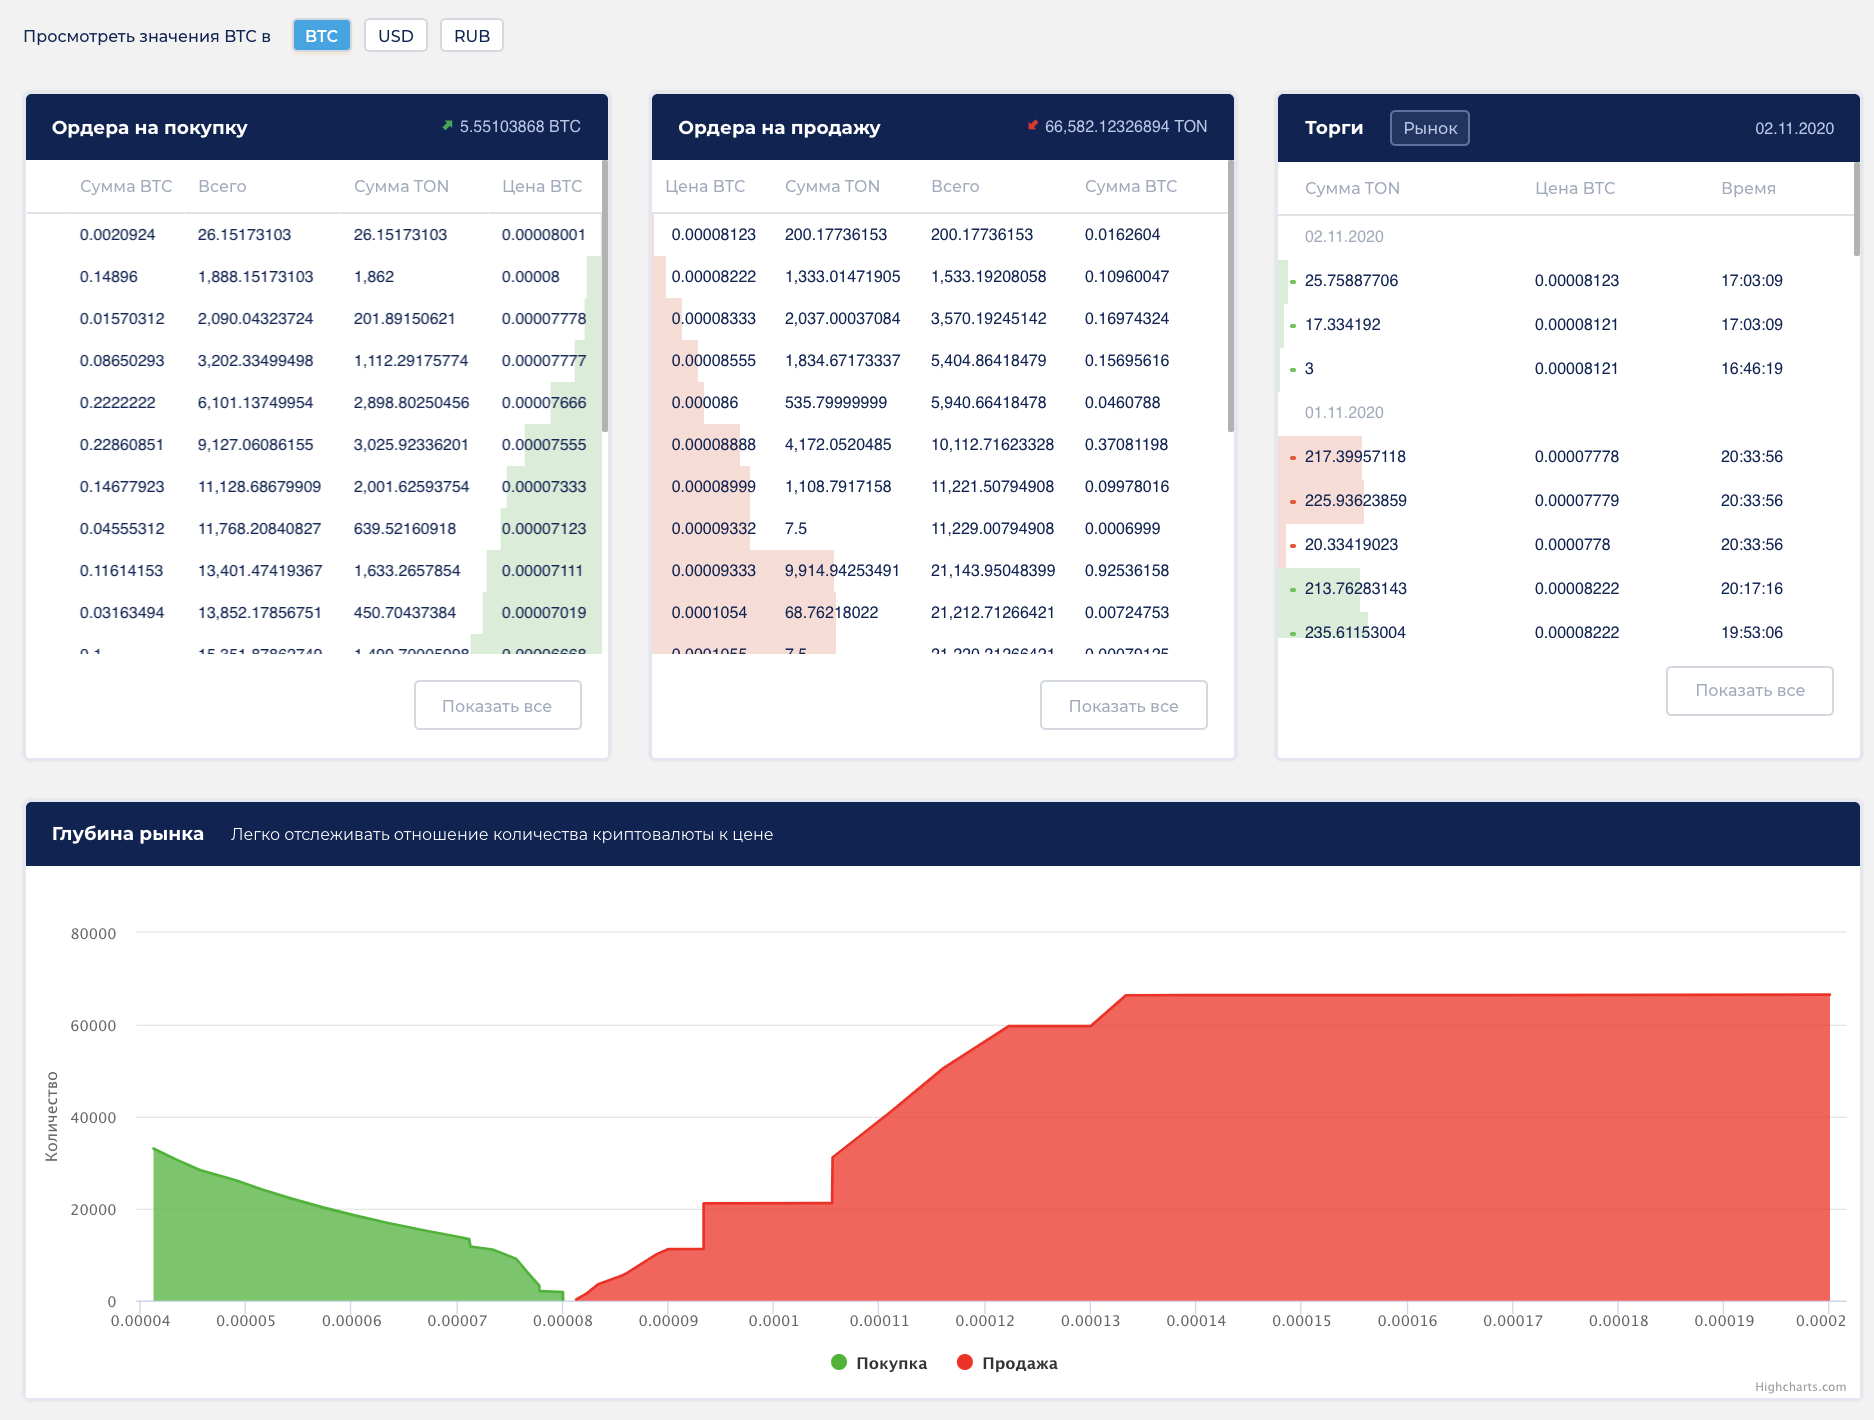
Task: Switch value display to BTC
Action: point(322,36)
